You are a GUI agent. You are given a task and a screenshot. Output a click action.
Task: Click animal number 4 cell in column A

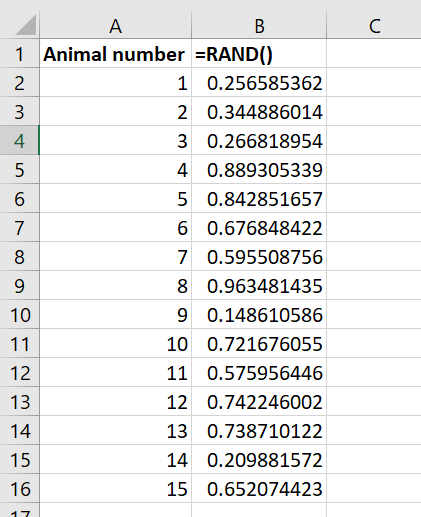[115, 169]
